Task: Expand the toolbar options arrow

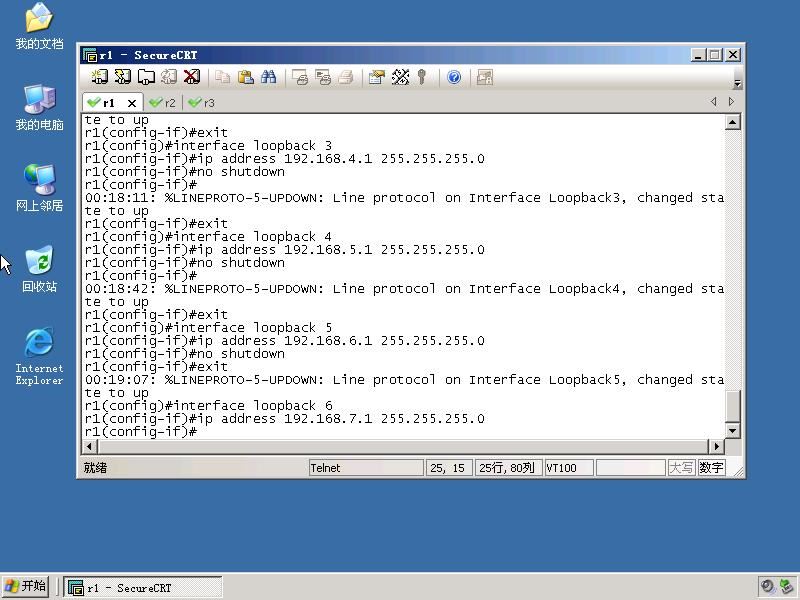Action: [737, 83]
